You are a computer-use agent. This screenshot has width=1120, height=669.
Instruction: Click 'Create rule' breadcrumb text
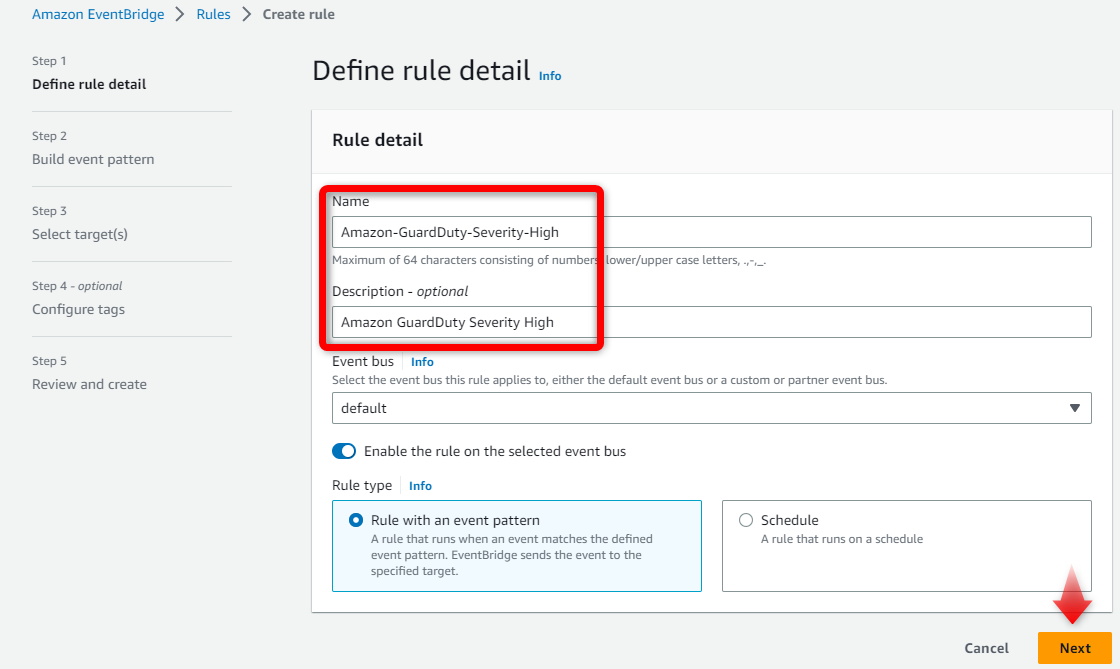pos(299,14)
